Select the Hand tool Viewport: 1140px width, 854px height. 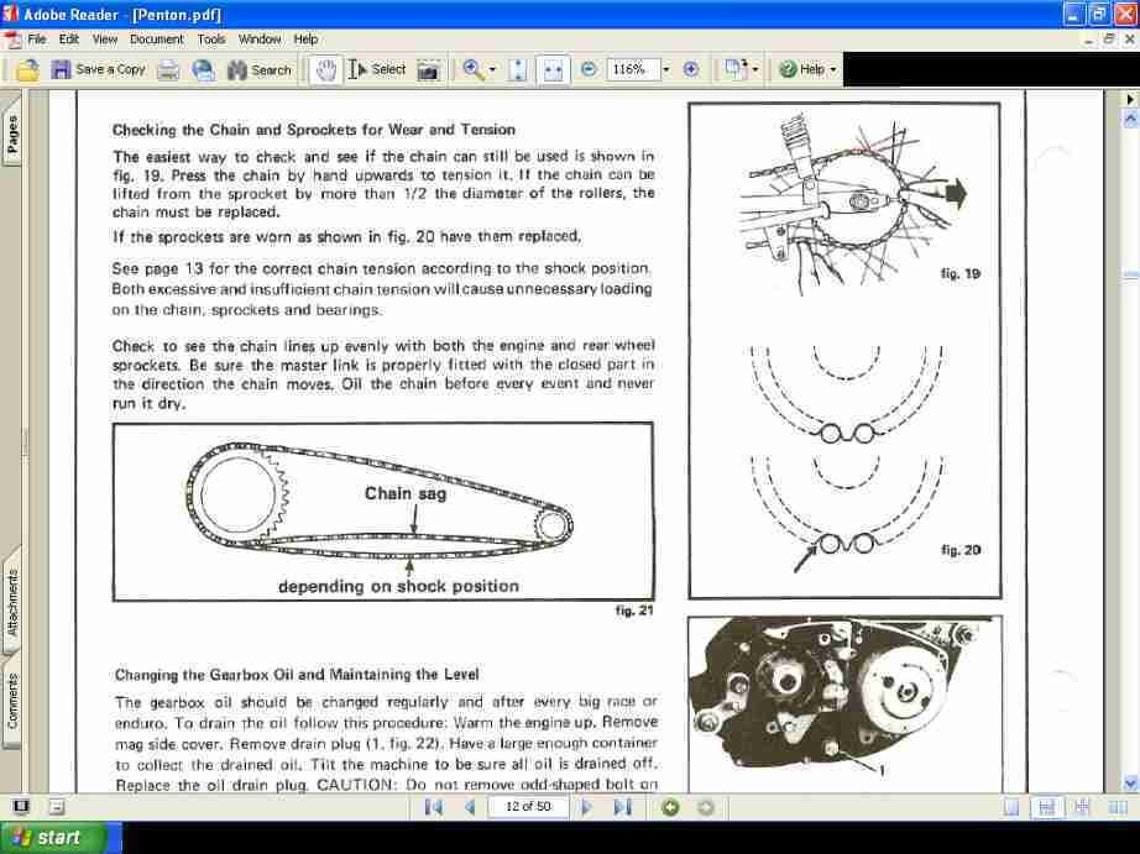click(x=325, y=69)
